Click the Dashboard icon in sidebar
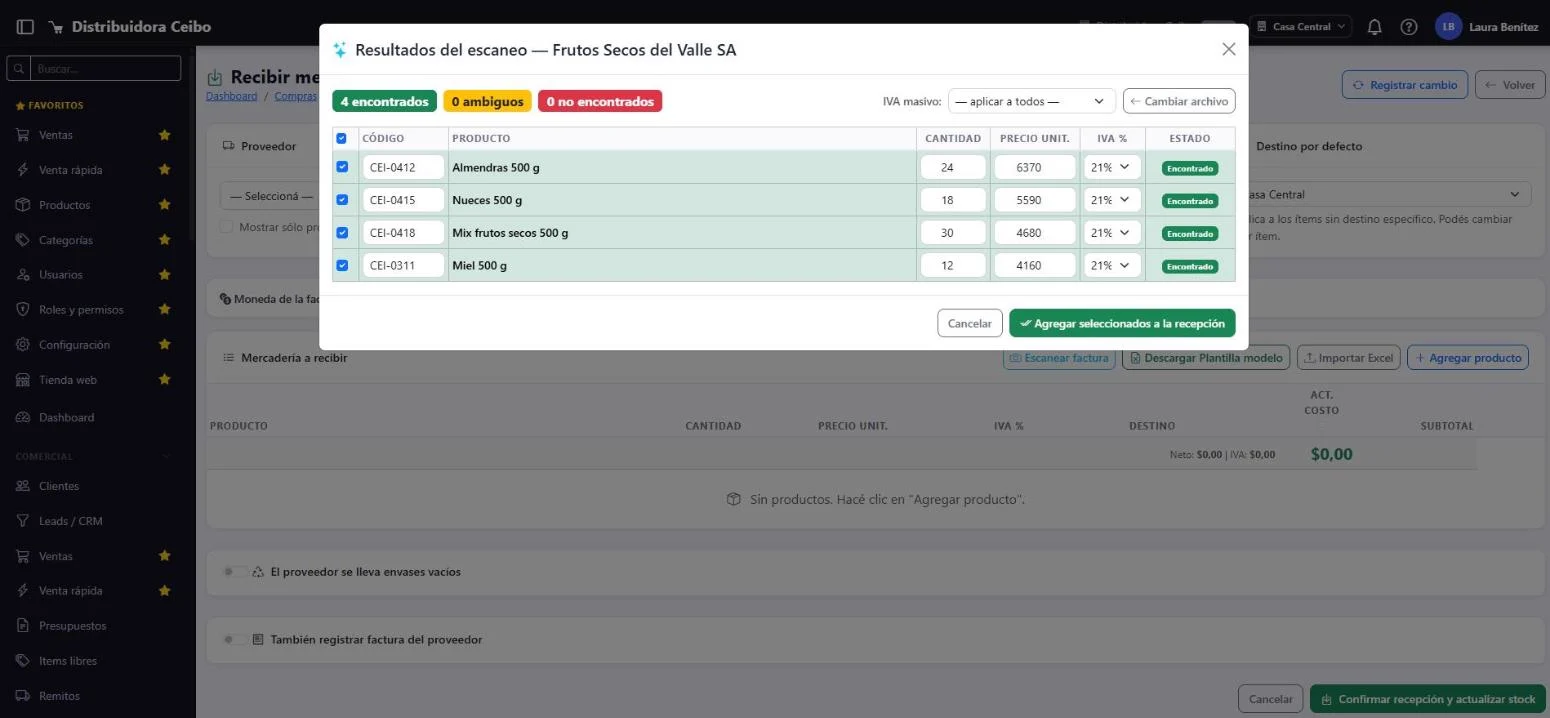 22,417
